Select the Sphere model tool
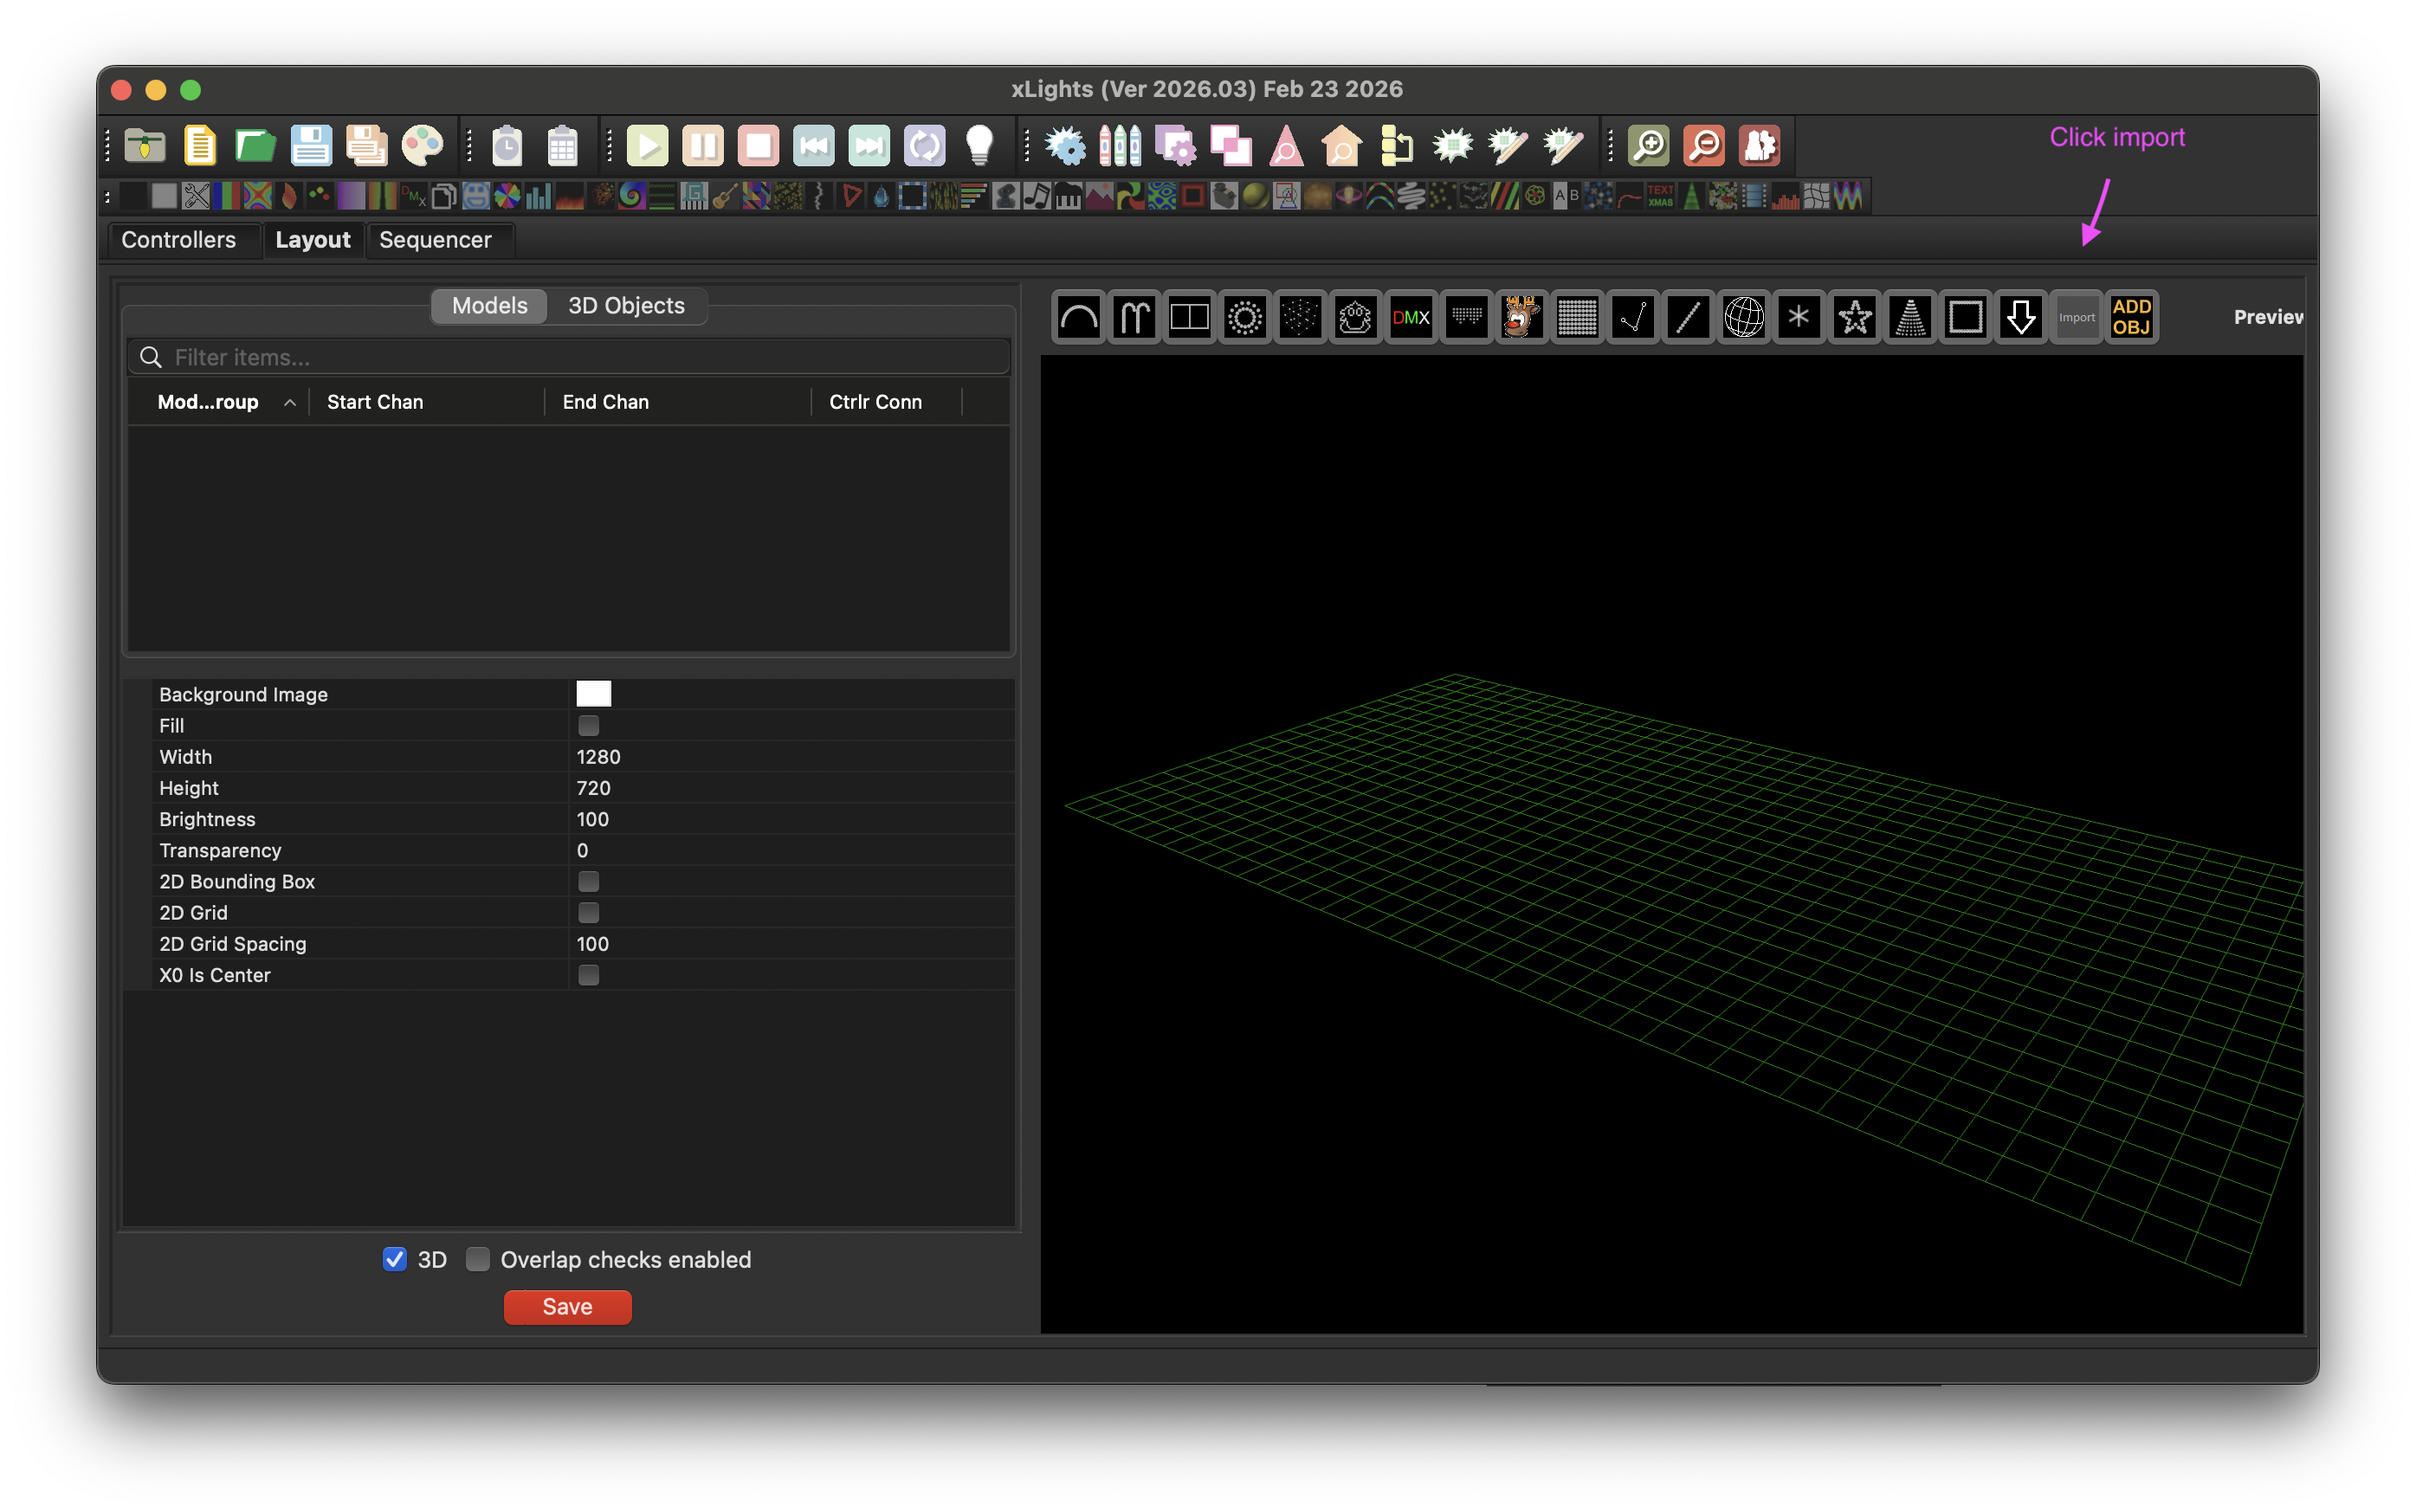 (1744, 318)
